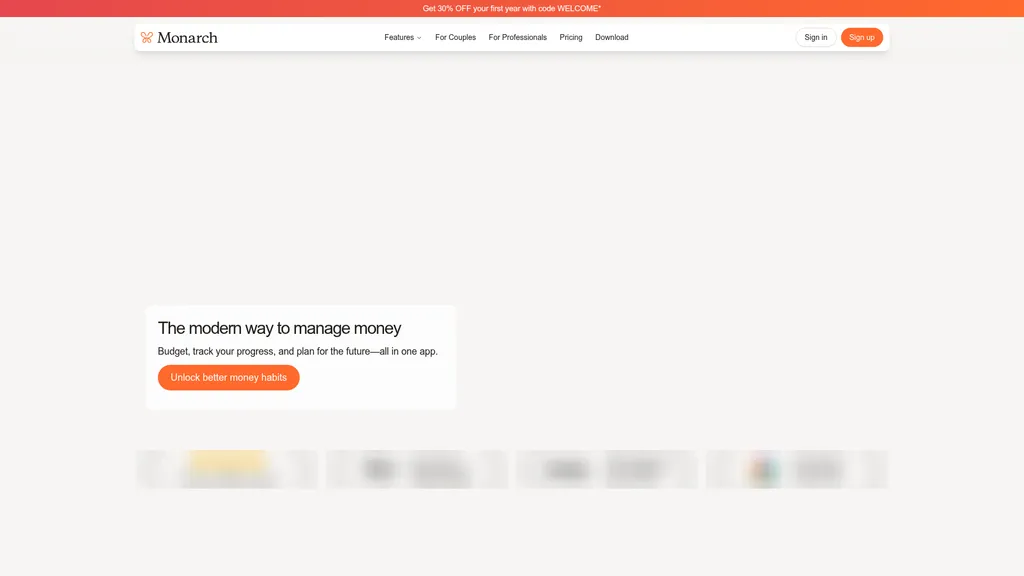Click Unlock better money habits button
Image resolution: width=1024 pixels, height=576 pixels.
[229, 377]
